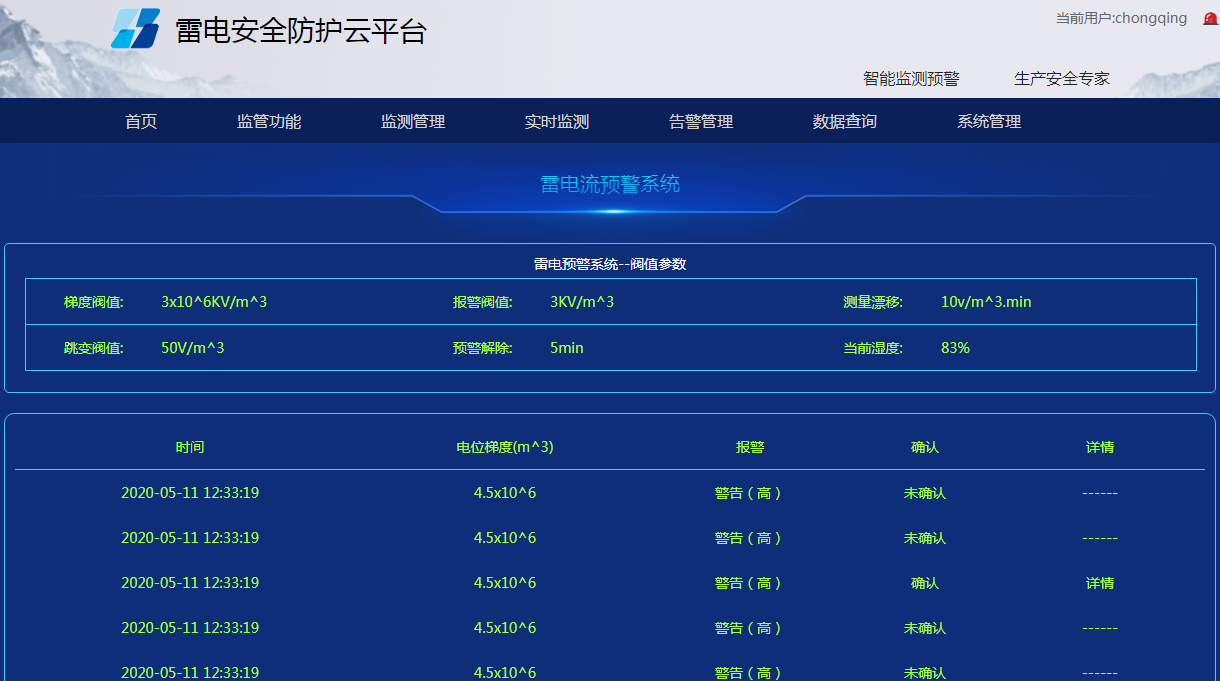Click the 报警 column header
Image resolution: width=1220 pixels, height=681 pixels.
750,447
